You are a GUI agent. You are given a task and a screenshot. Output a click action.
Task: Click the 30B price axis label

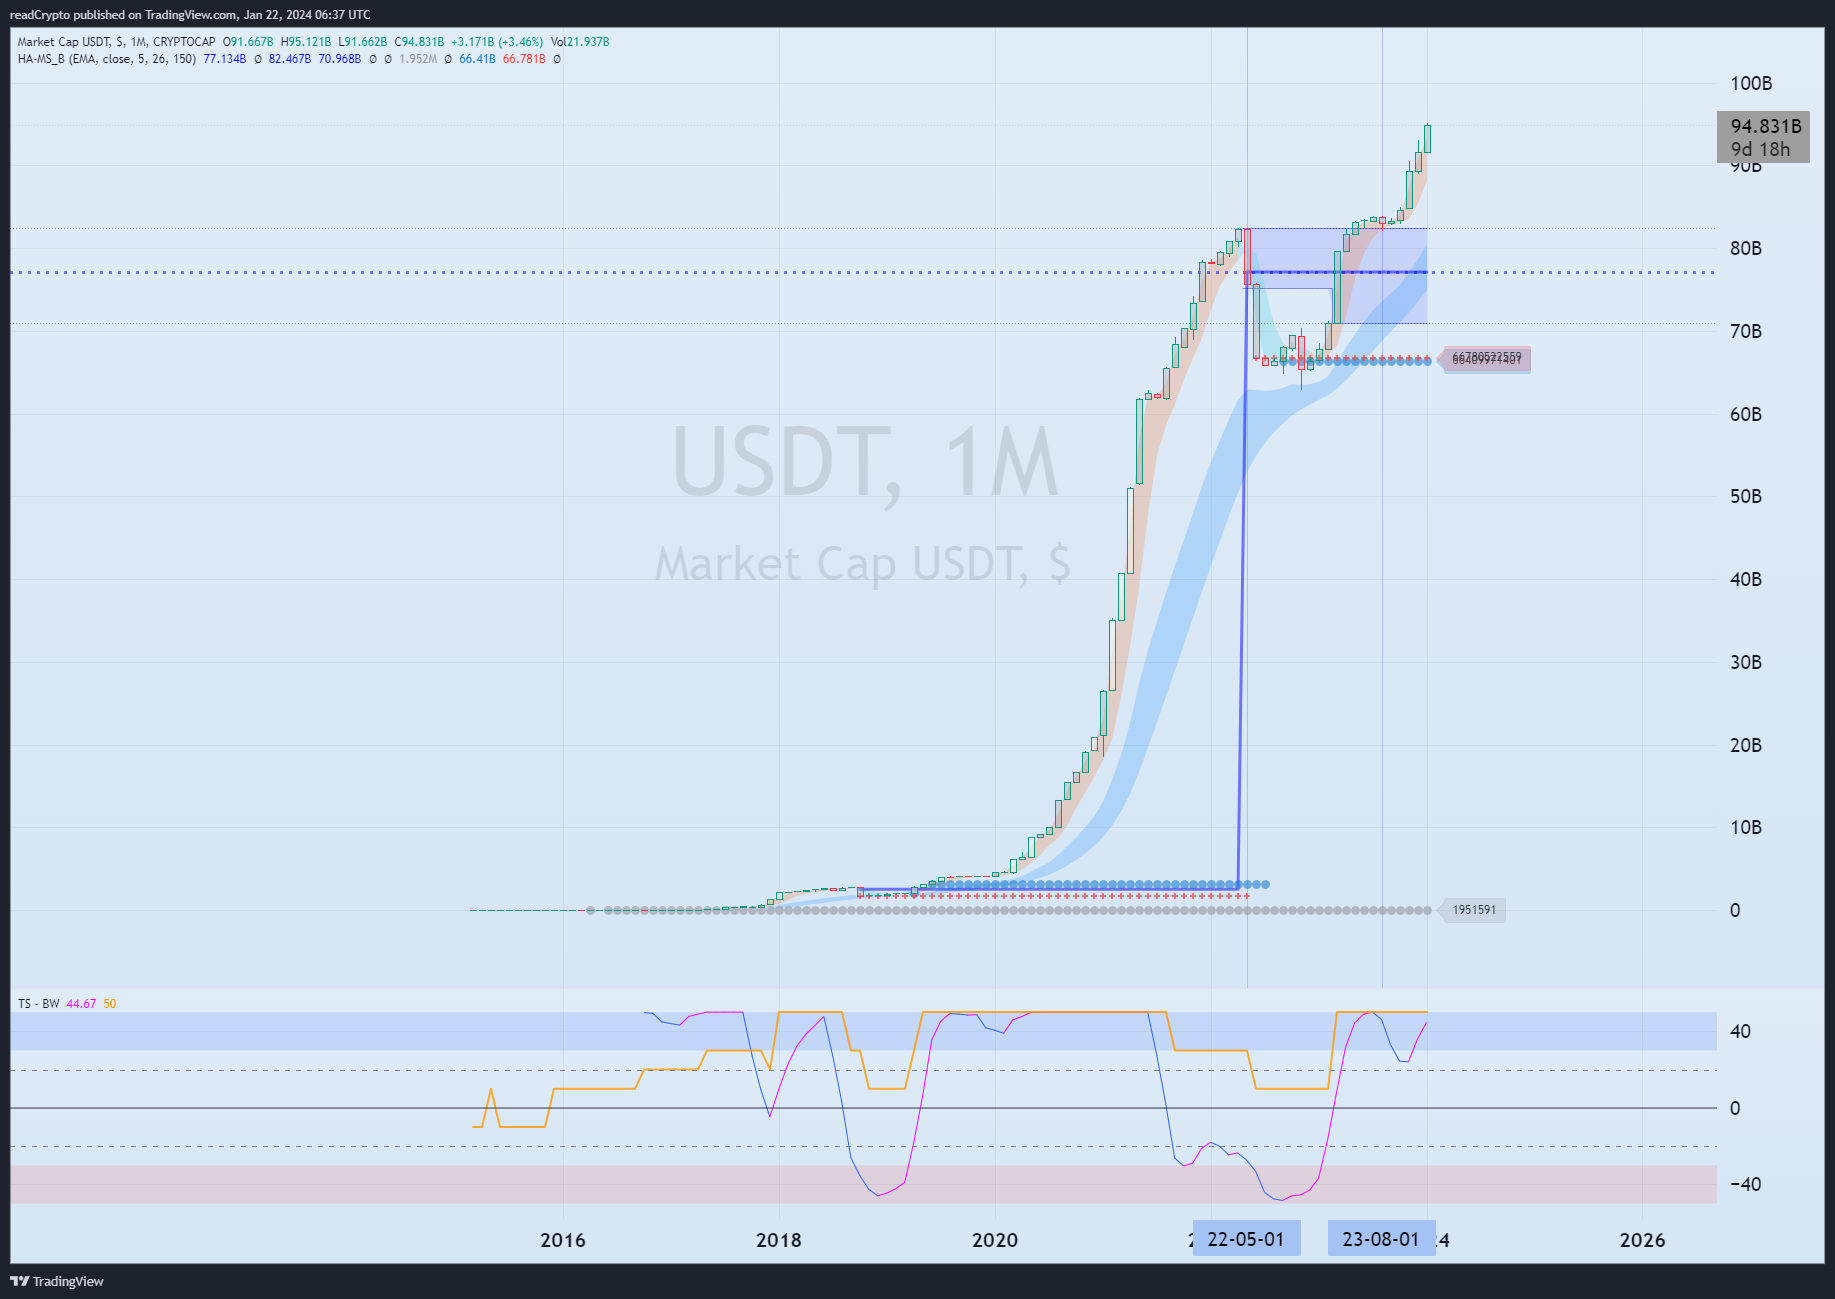click(x=1746, y=662)
